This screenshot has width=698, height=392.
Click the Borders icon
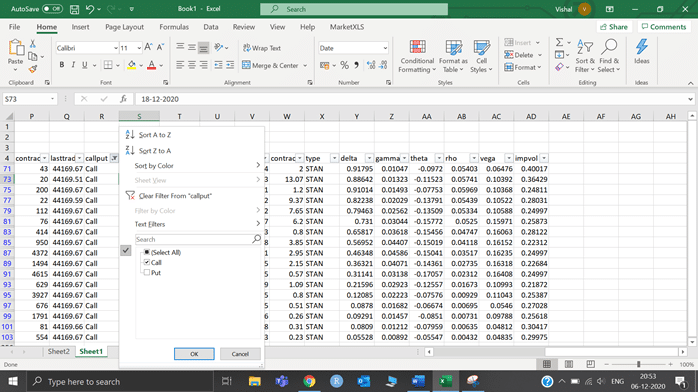[108, 65]
